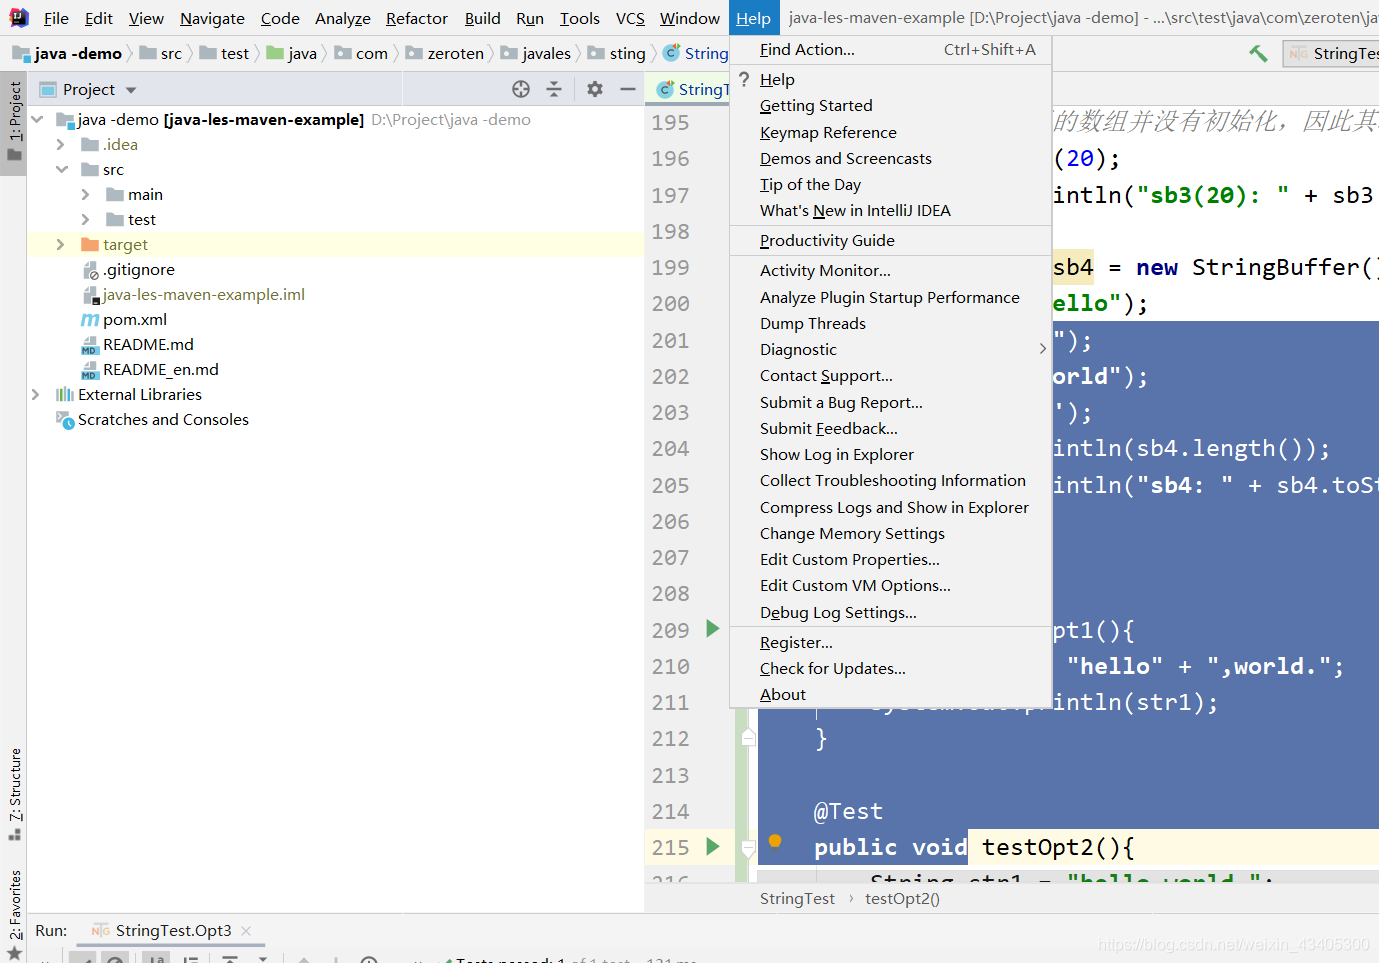Click the External Libraries icon
Image resolution: width=1379 pixels, height=963 pixels.
tap(65, 395)
